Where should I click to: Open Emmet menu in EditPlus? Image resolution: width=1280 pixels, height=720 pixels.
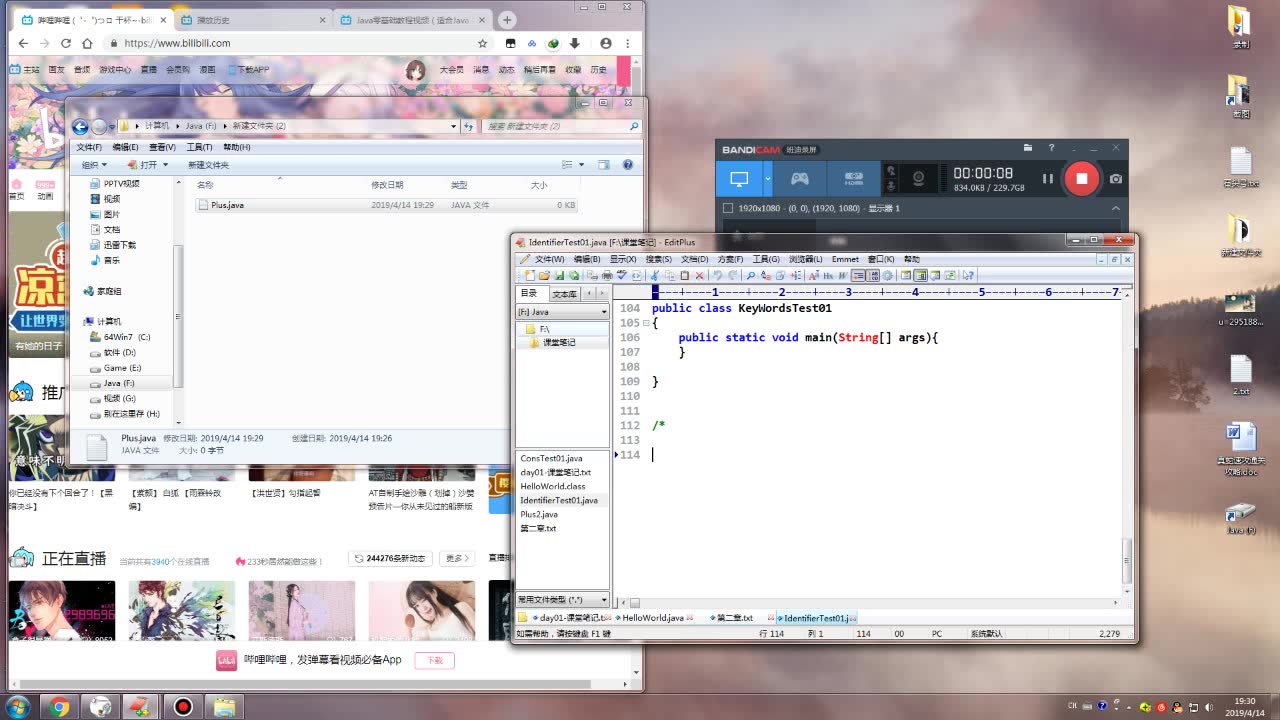[845, 259]
